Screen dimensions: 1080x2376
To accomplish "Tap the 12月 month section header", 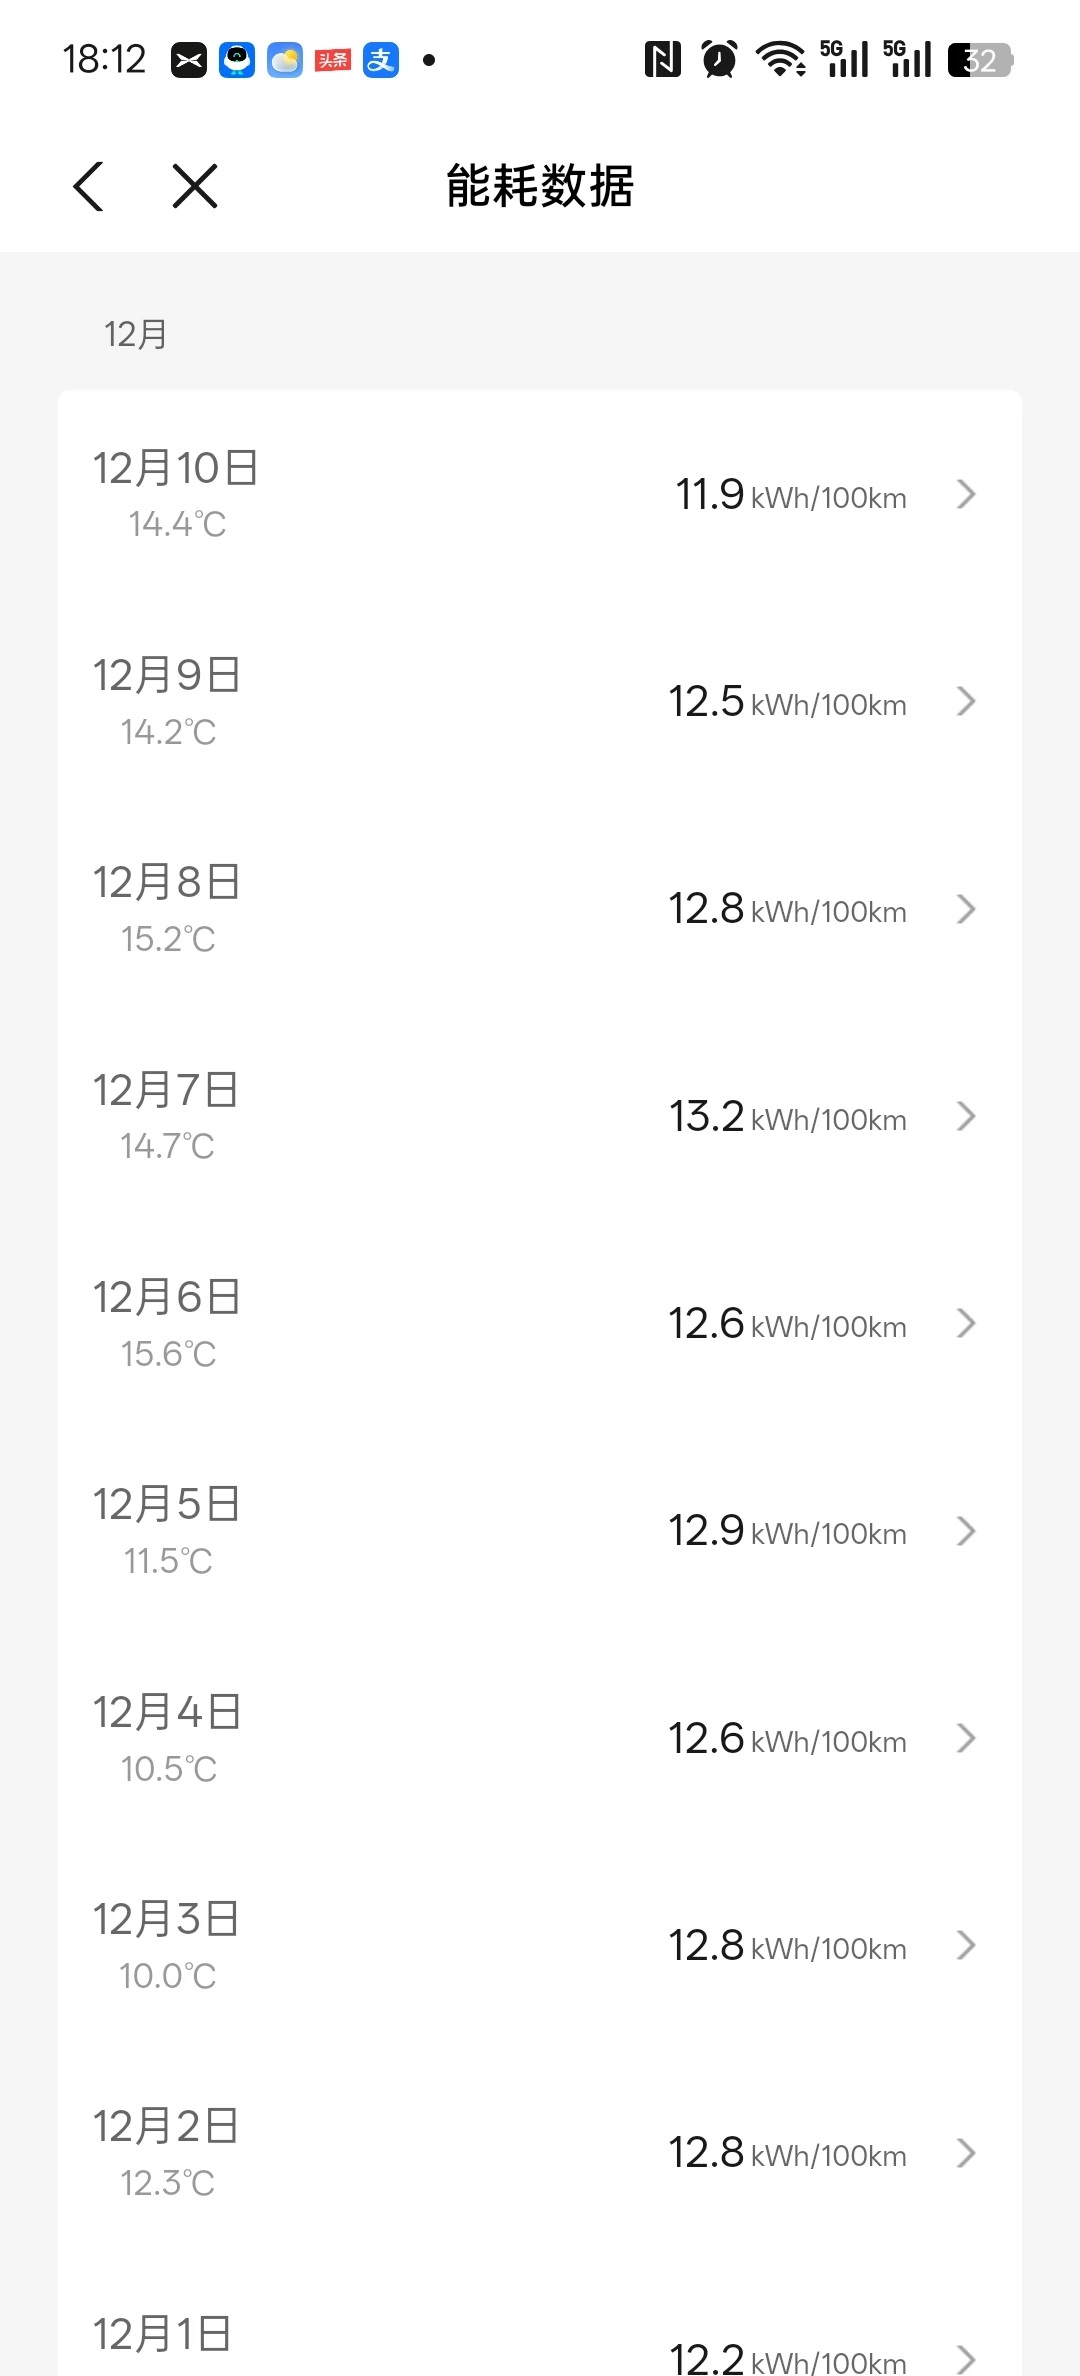I will [136, 334].
